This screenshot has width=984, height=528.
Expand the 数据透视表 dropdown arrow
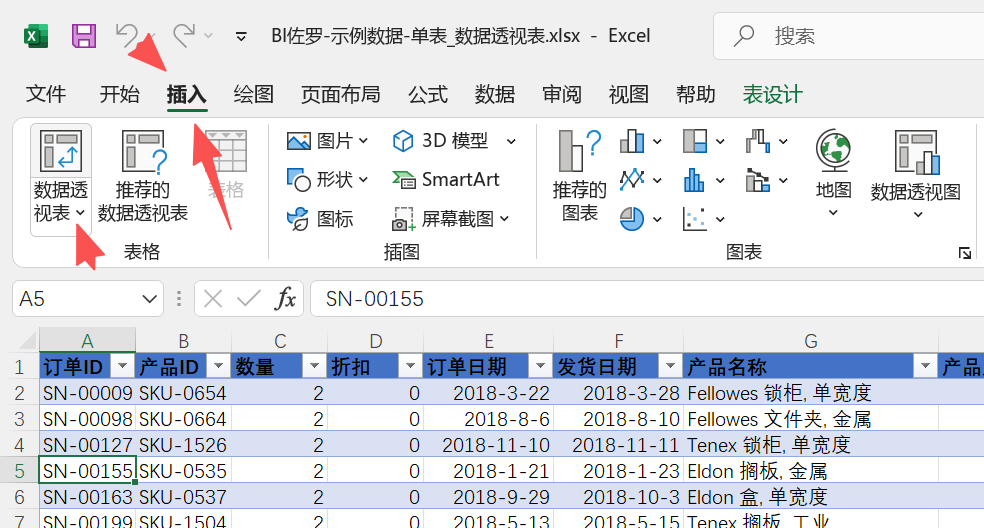tap(80, 213)
